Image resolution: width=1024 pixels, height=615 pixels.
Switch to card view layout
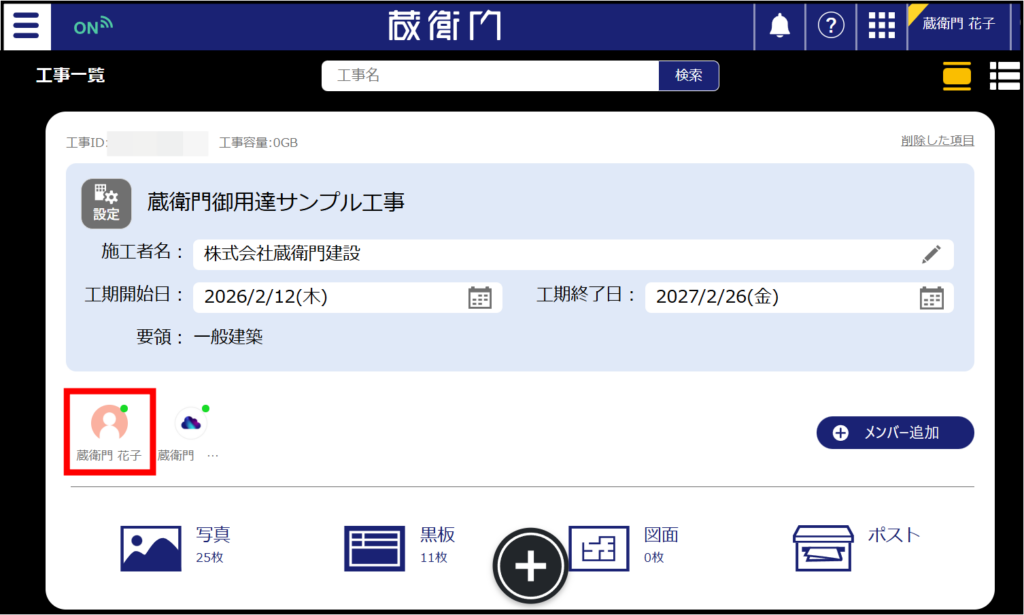tap(956, 76)
